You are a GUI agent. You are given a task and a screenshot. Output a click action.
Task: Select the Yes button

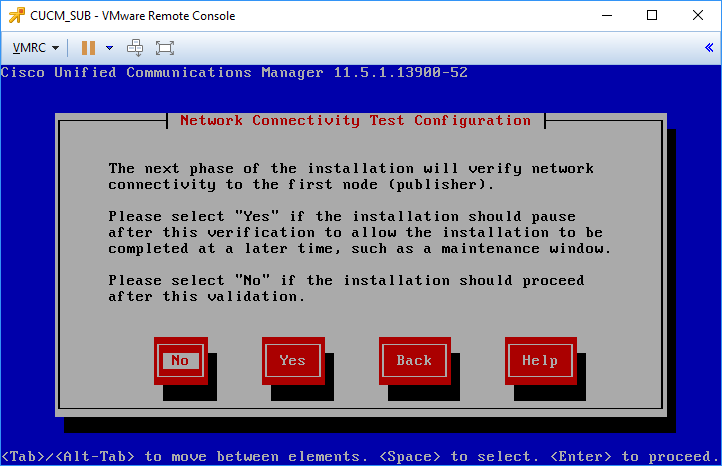point(293,361)
